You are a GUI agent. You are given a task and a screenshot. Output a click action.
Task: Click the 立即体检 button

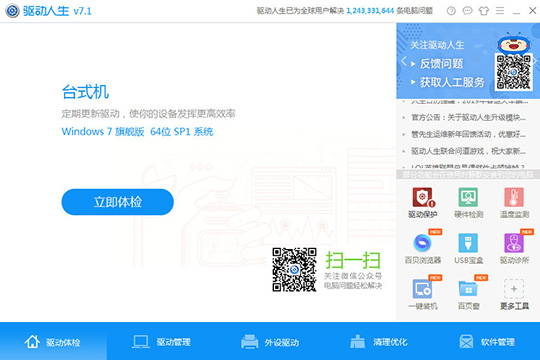tap(117, 202)
